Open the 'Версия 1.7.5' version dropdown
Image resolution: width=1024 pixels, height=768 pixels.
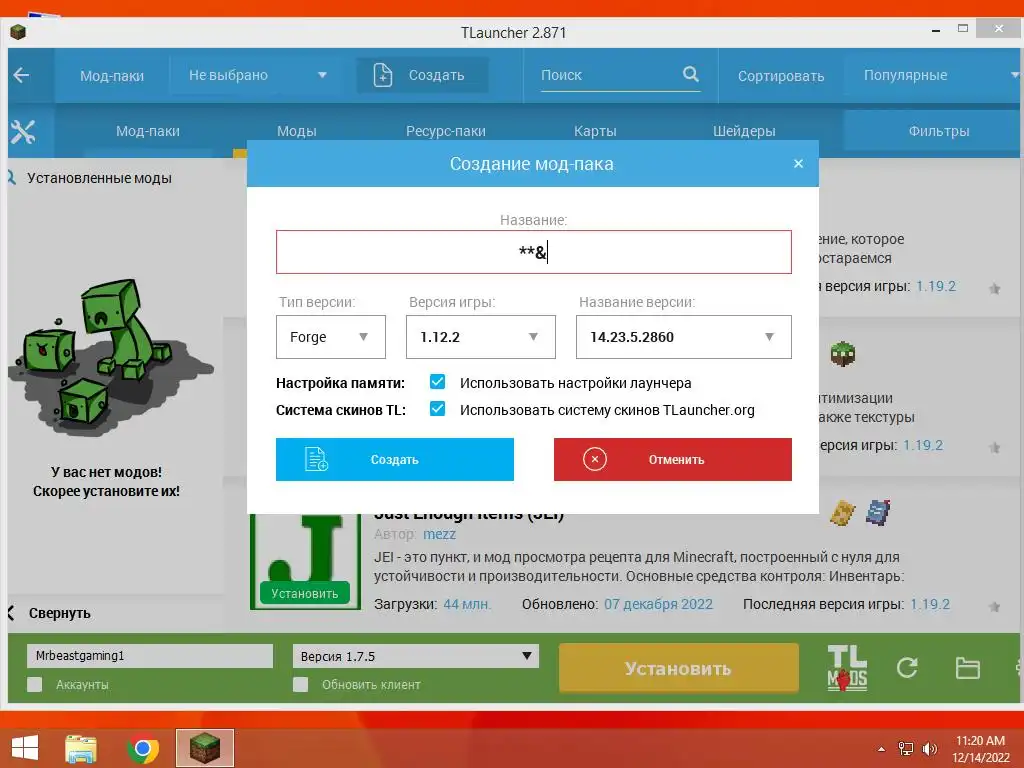pos(416,656)
